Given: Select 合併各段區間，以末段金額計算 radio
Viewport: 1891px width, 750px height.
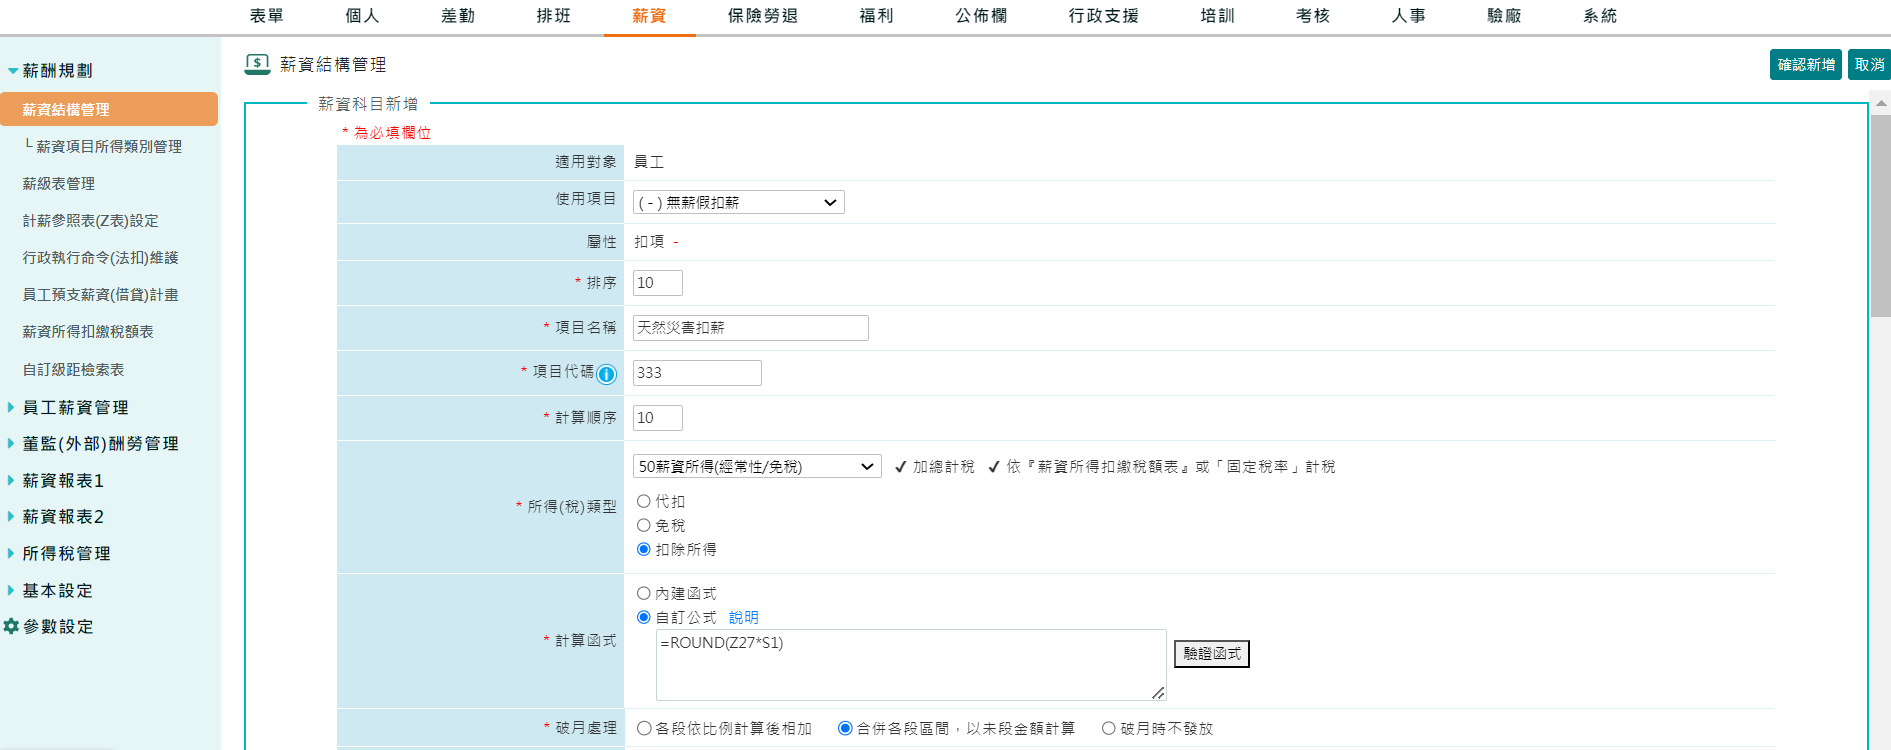Looking at the screenshot, I should pos(845,728).
